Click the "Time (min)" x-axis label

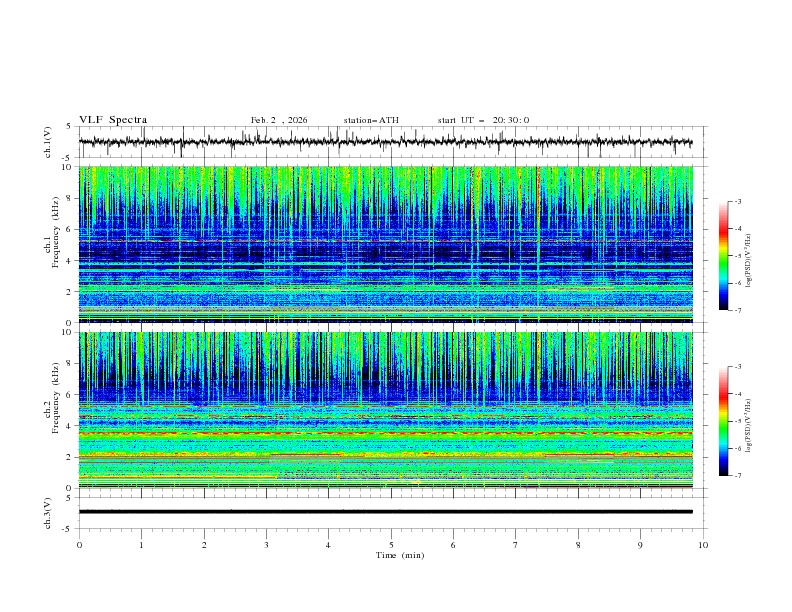click(400, 555)
